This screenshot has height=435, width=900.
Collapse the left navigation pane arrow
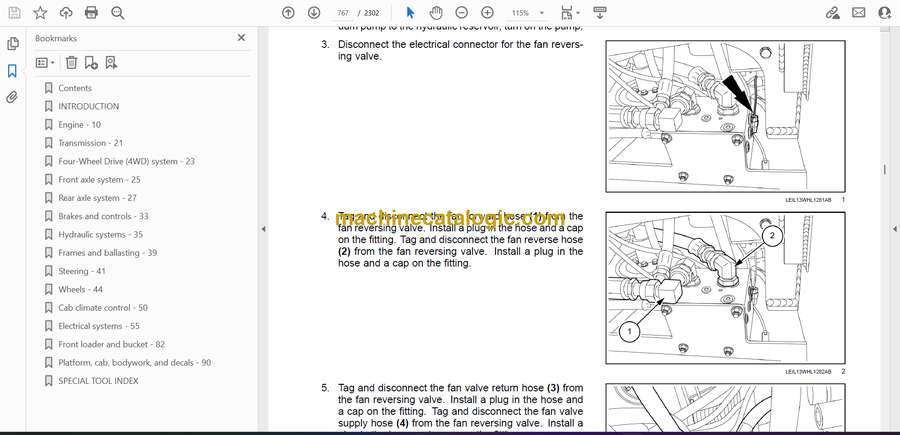[x=263, y=229]
